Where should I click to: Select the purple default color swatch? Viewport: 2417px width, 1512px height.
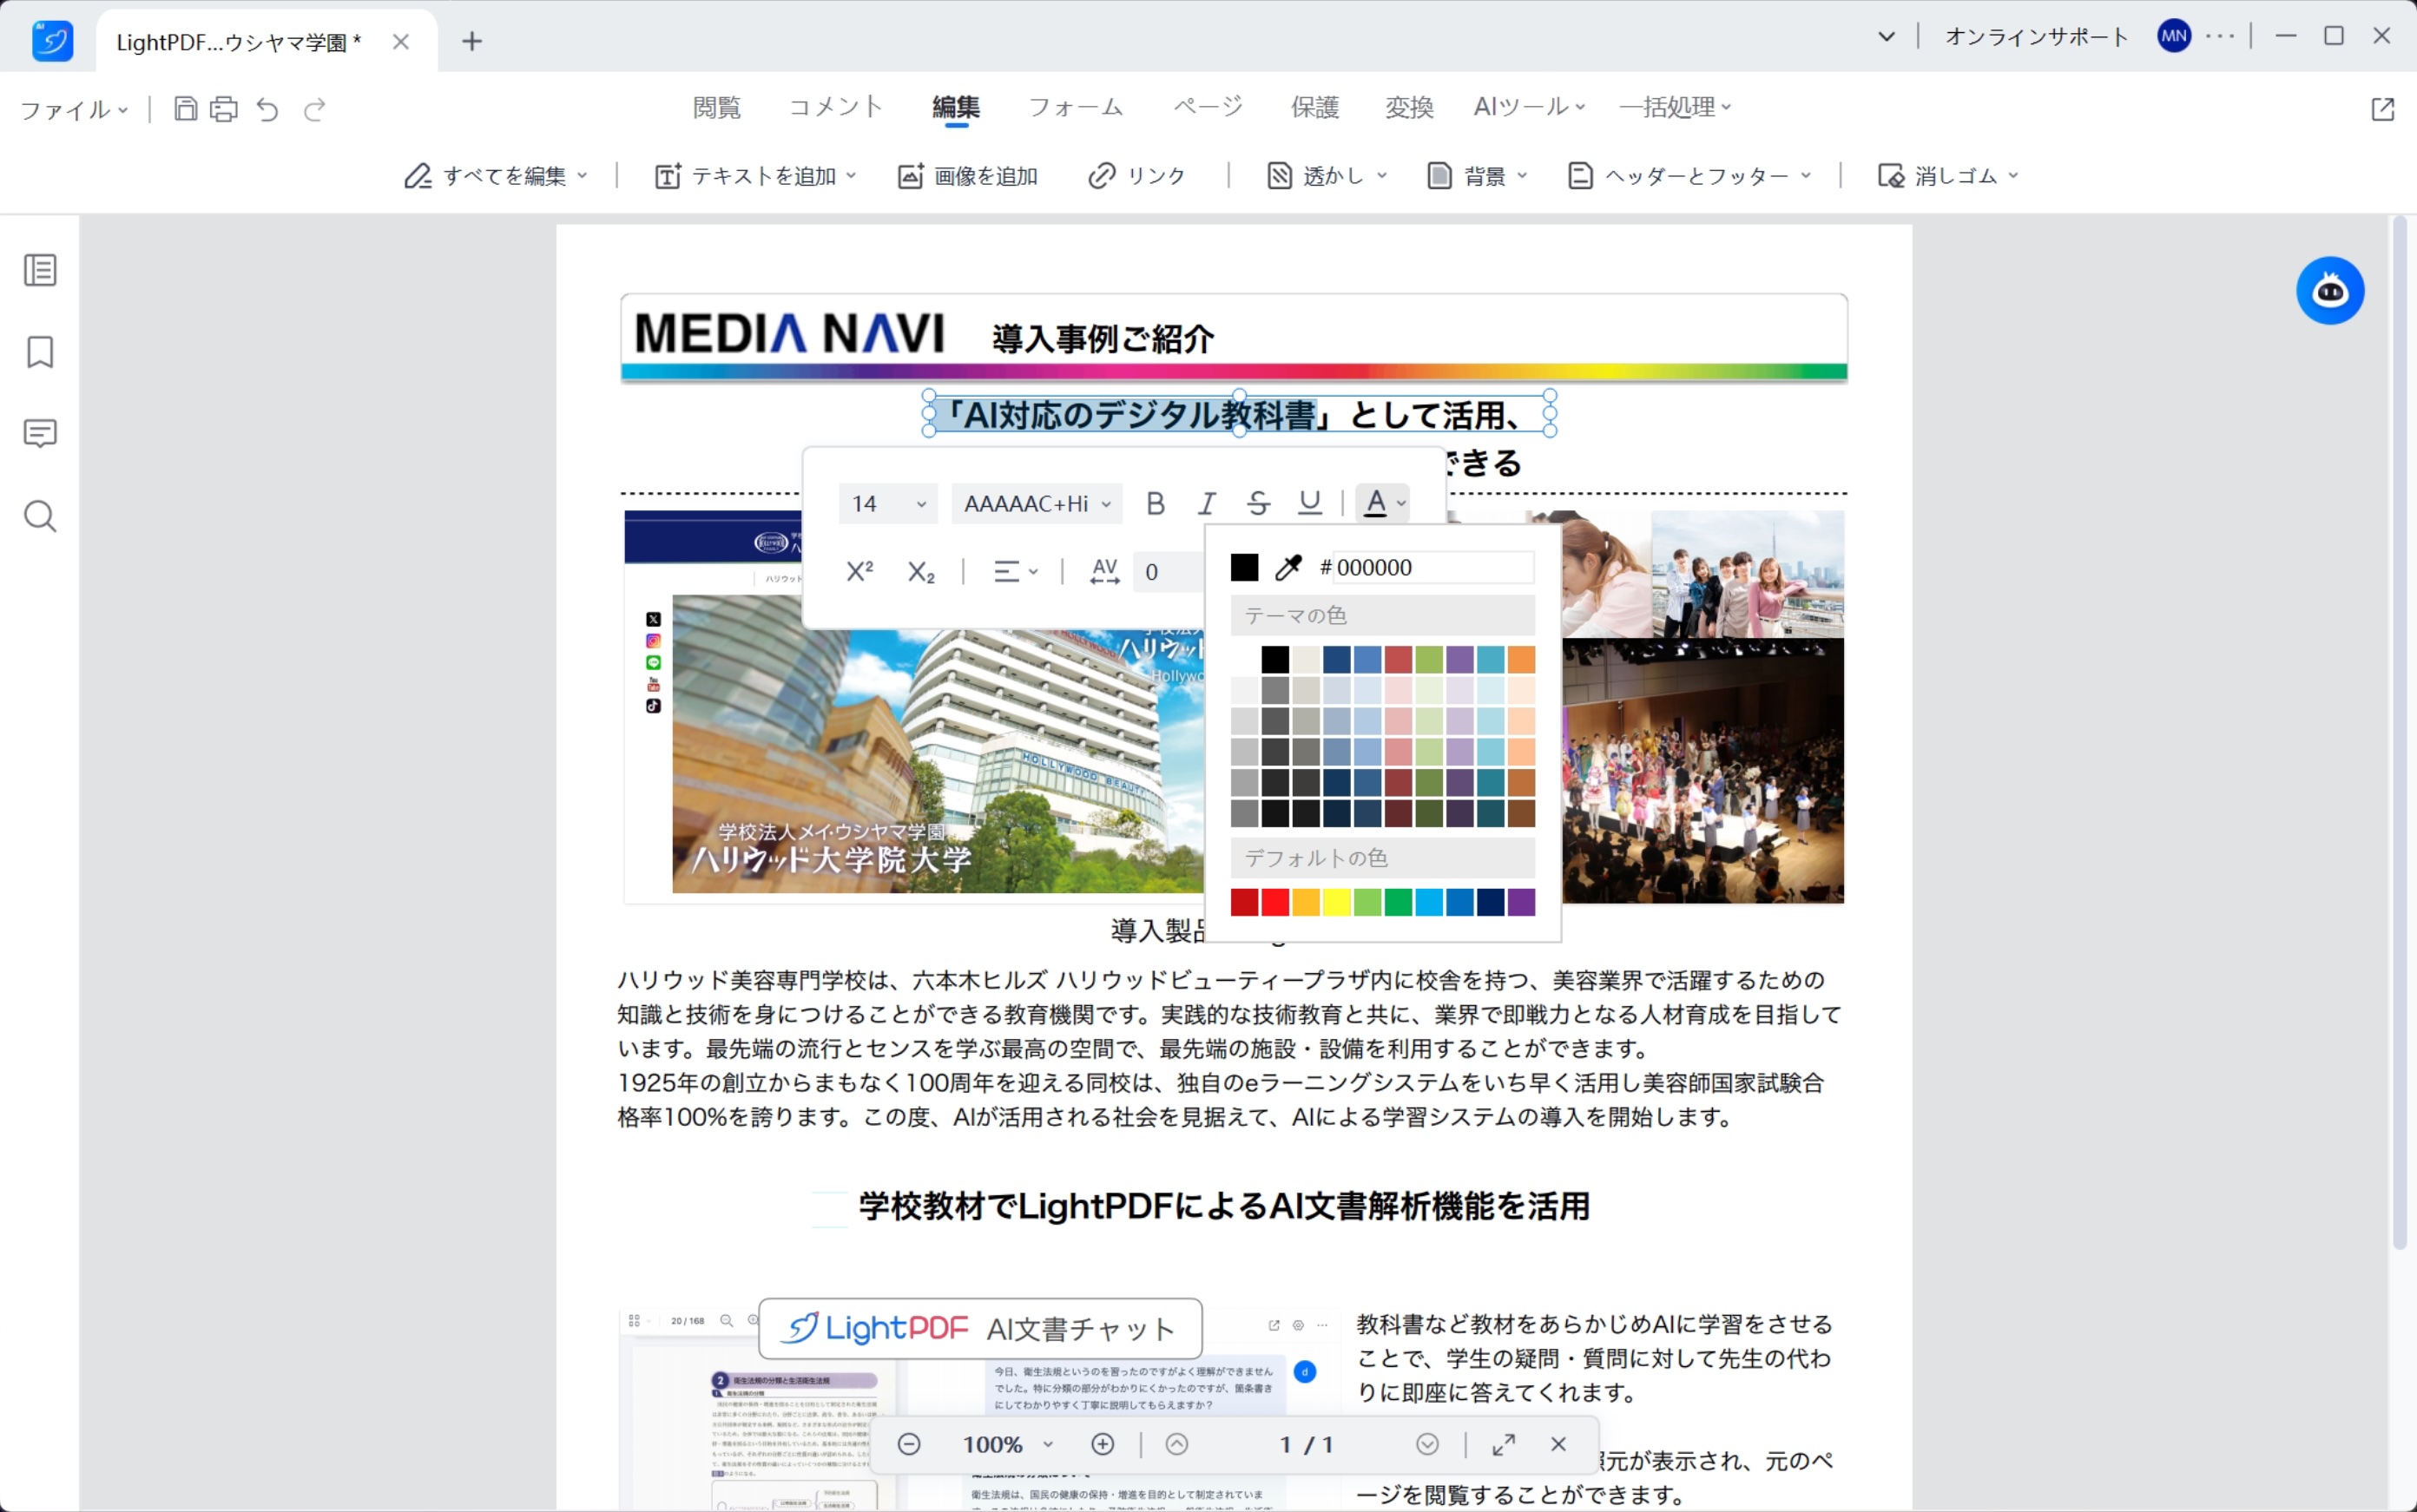pyautogui.click(x=1521, y=902)
